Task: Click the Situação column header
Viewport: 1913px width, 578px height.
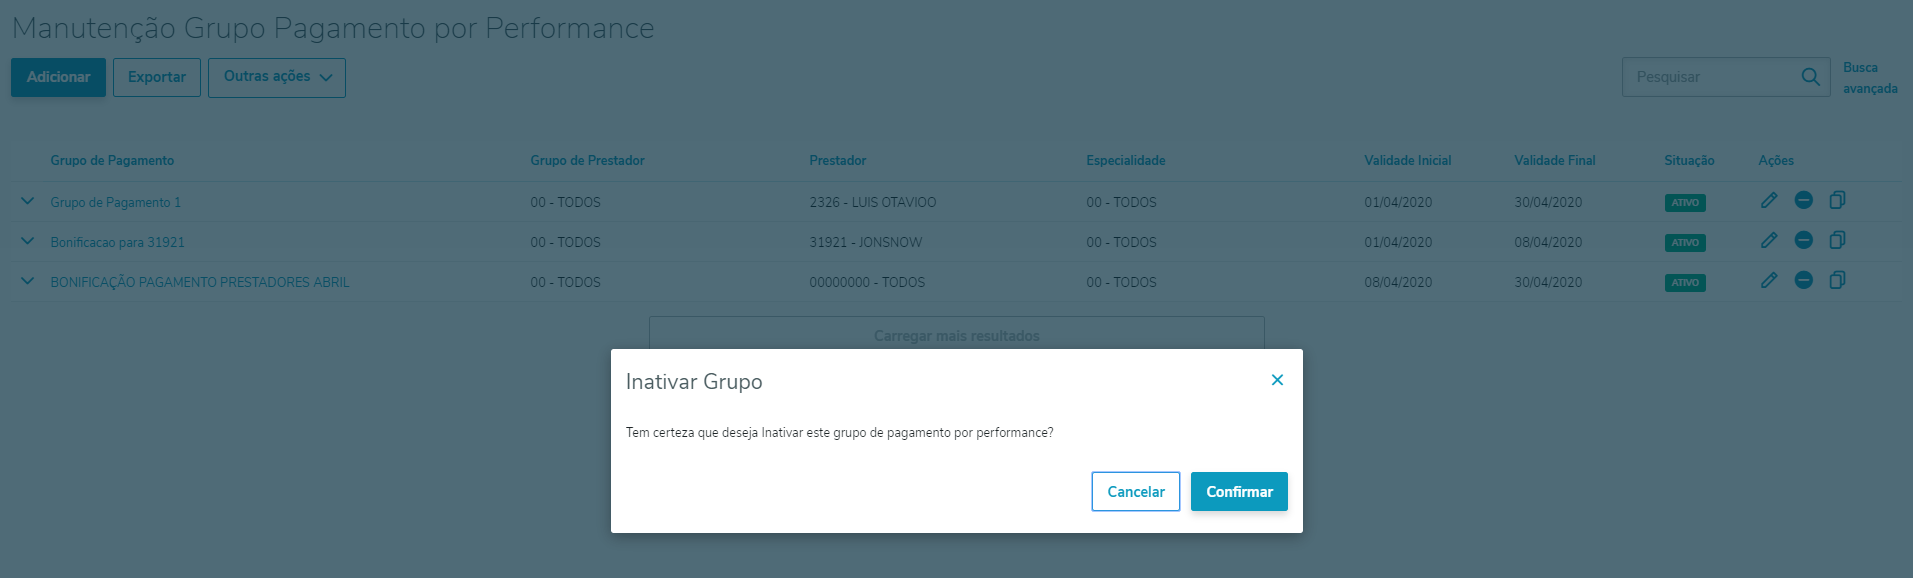Action: click(1689, 160)
